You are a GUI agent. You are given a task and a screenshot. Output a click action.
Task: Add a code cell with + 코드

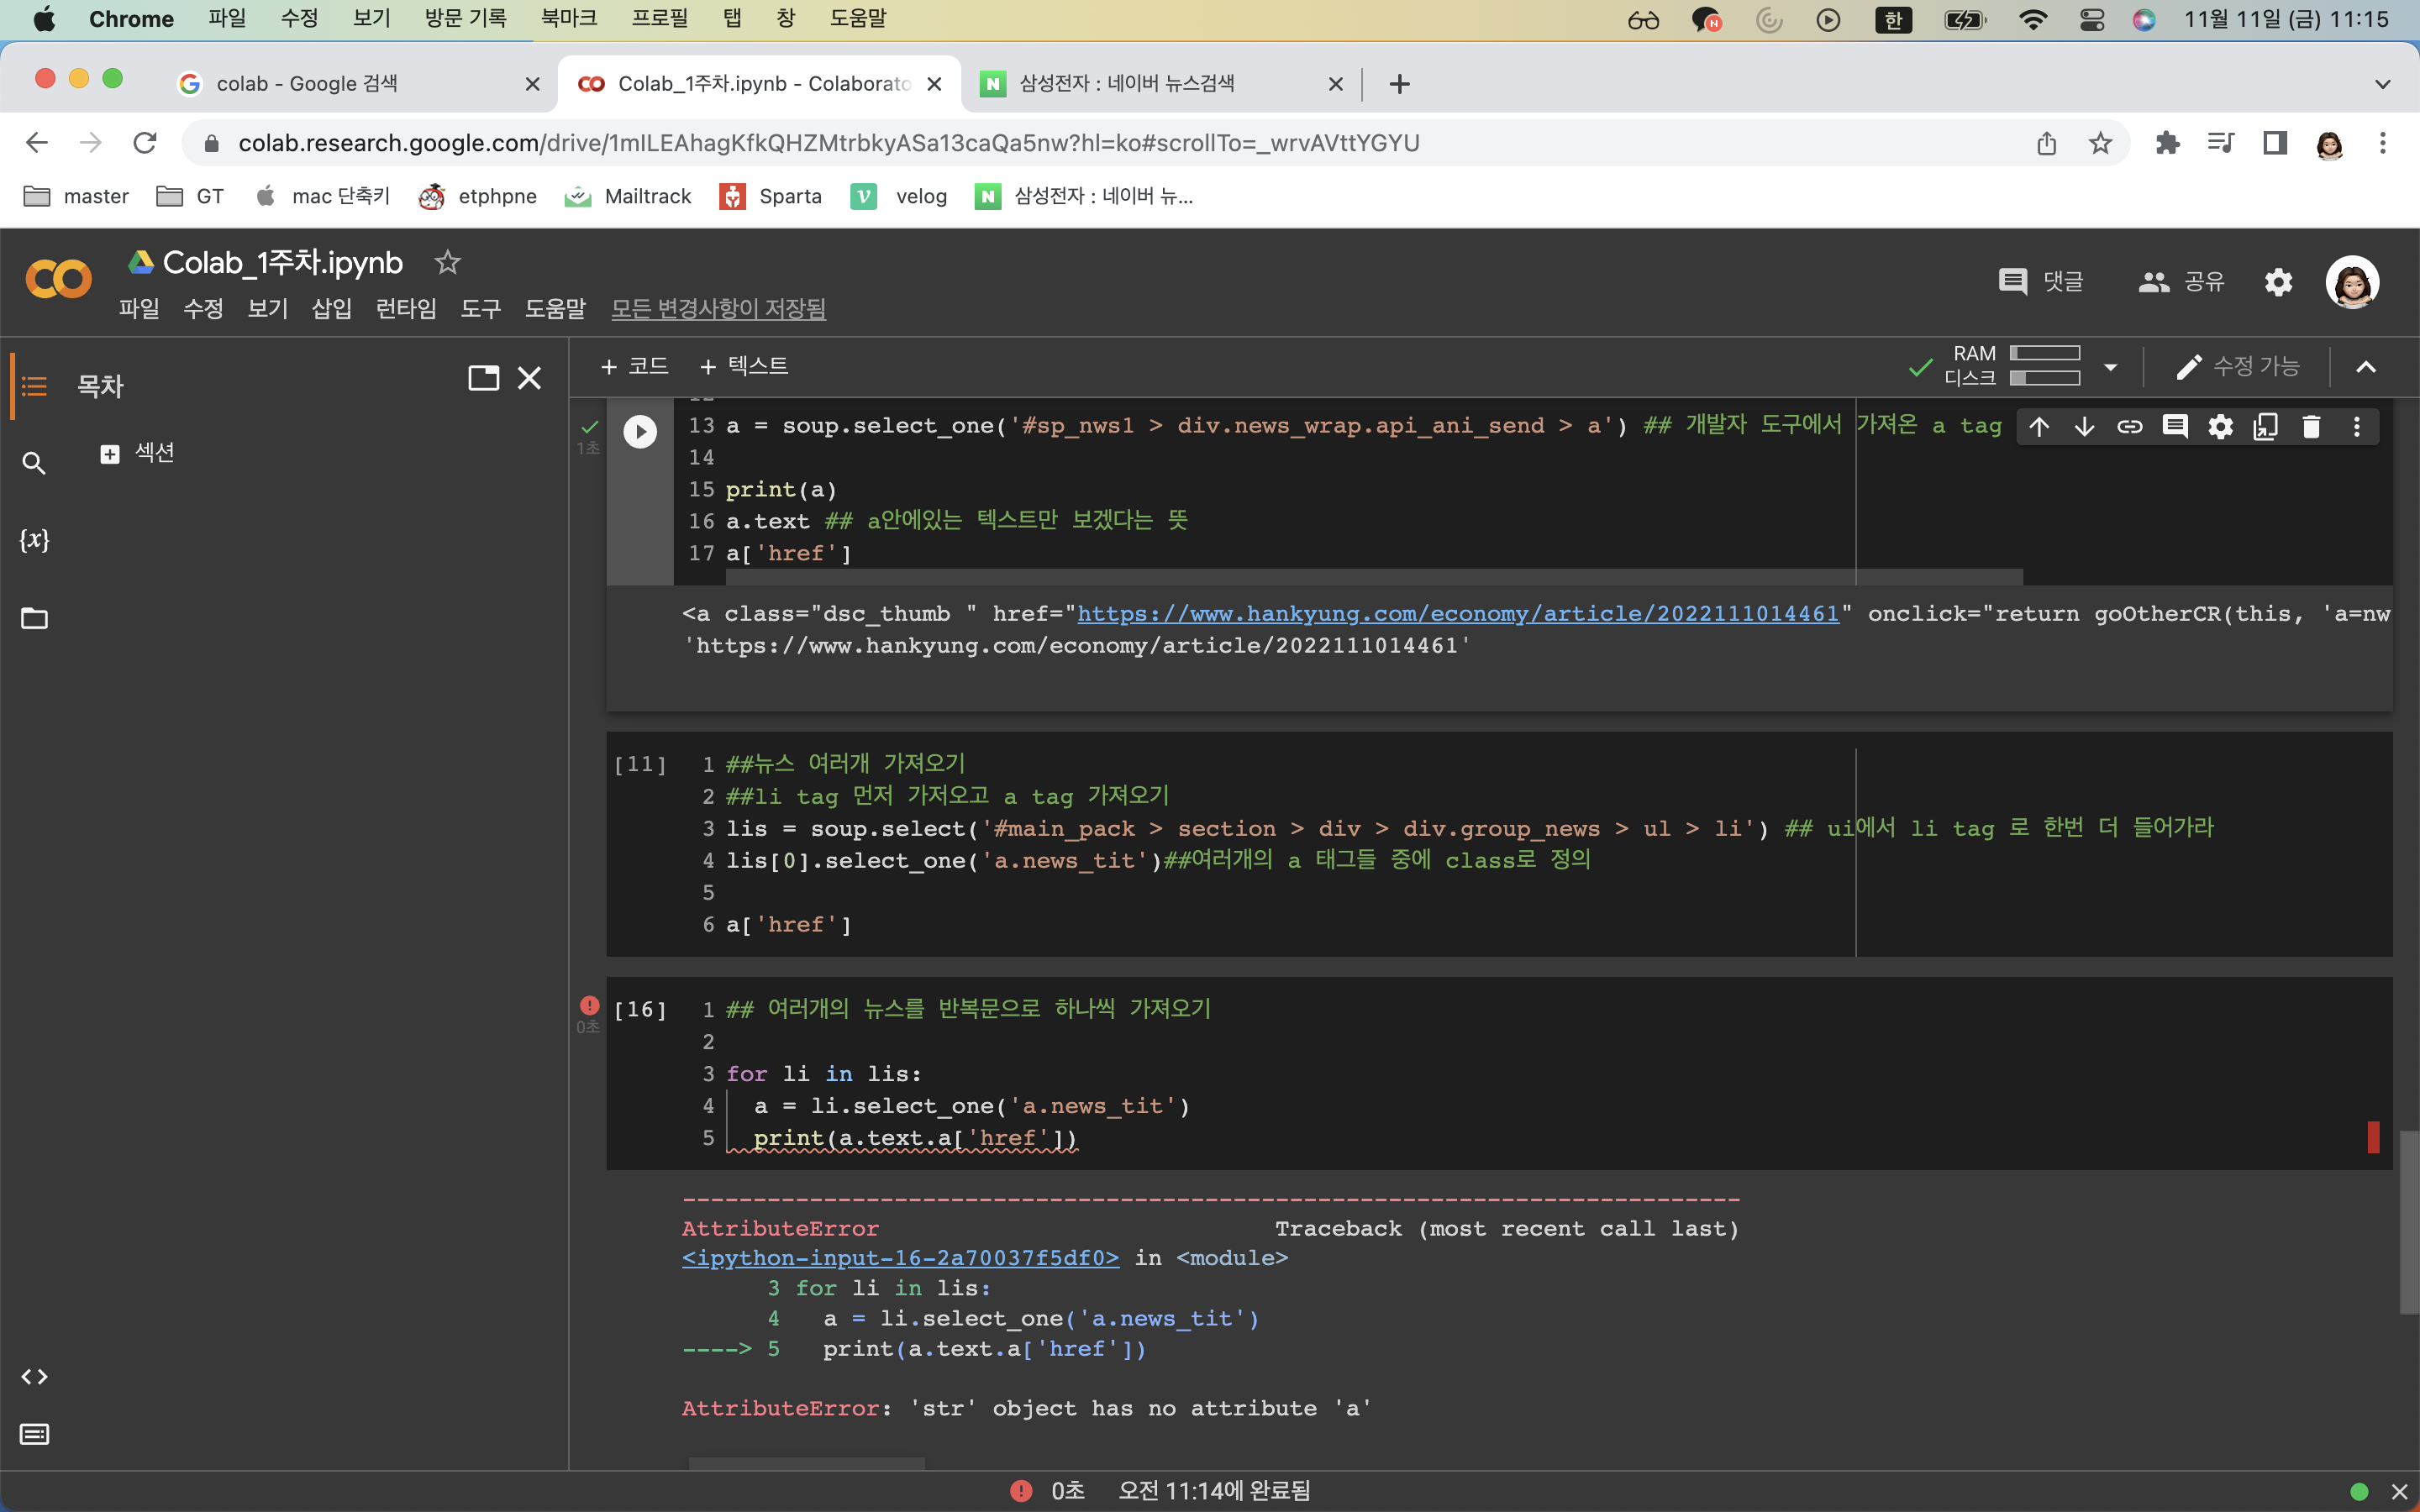pyautogui.click(x=634, y=366)
